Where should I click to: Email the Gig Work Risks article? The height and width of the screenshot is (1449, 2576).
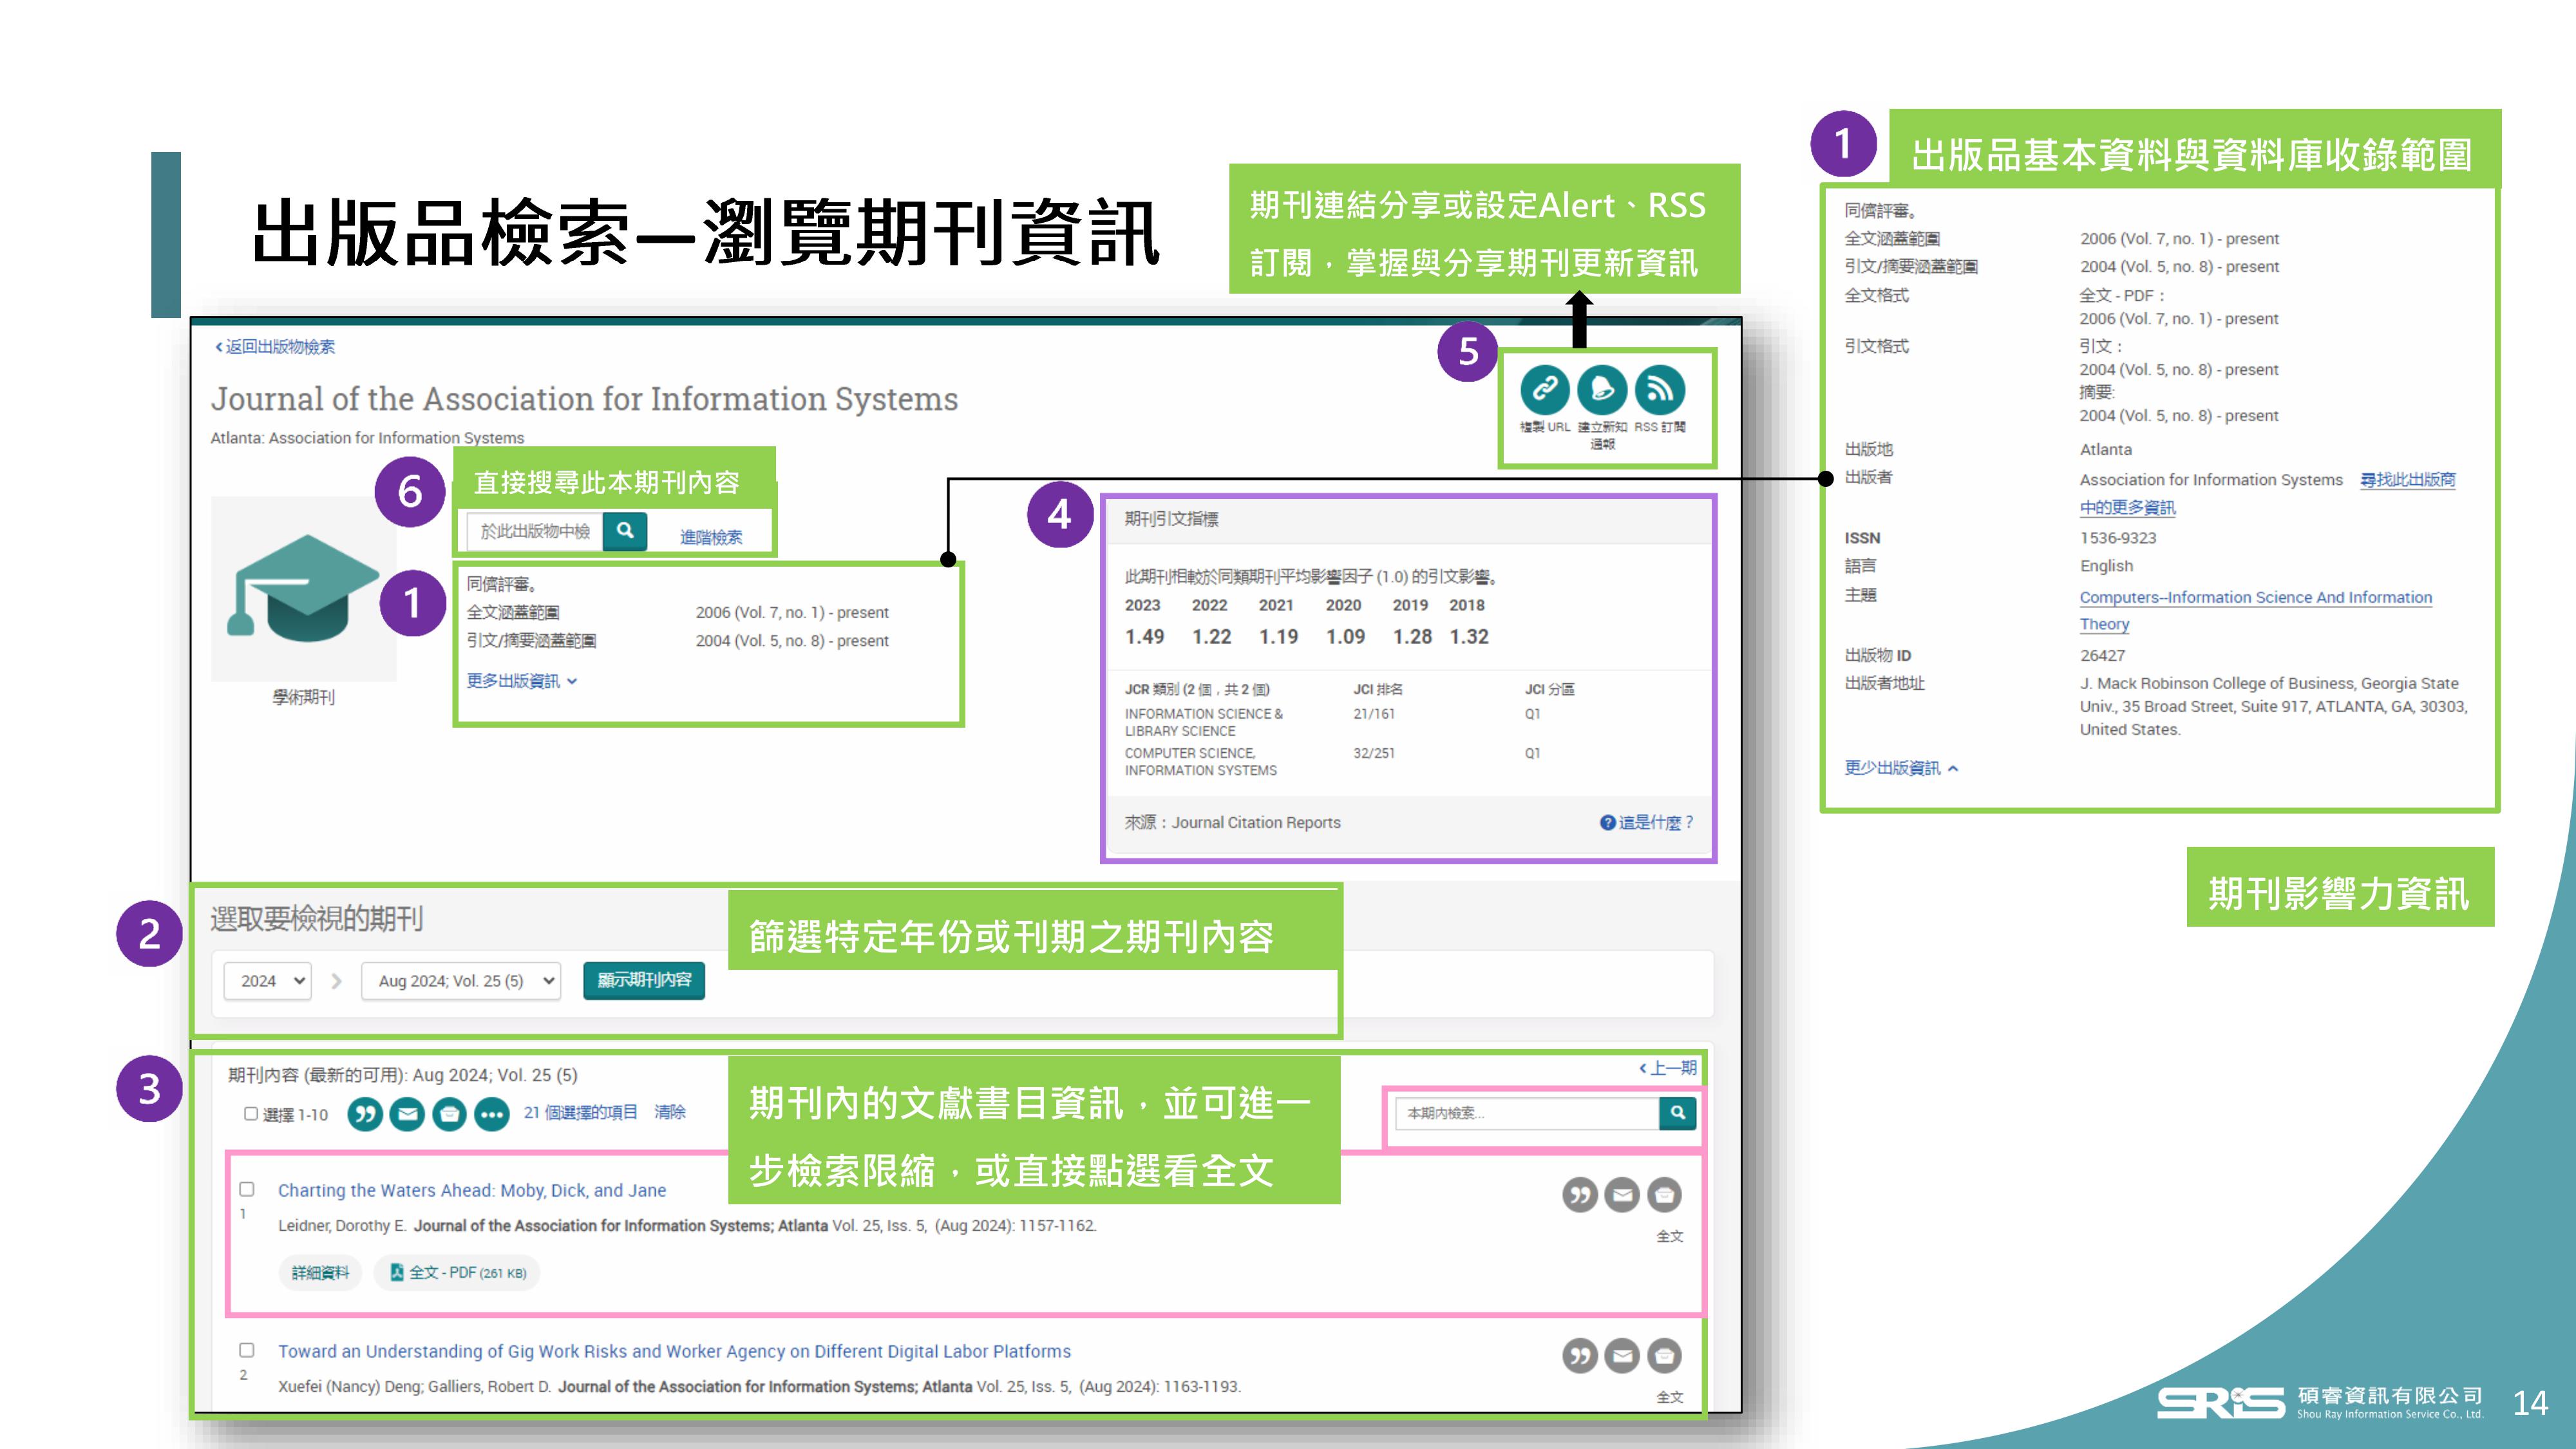click(1622, 1356)
